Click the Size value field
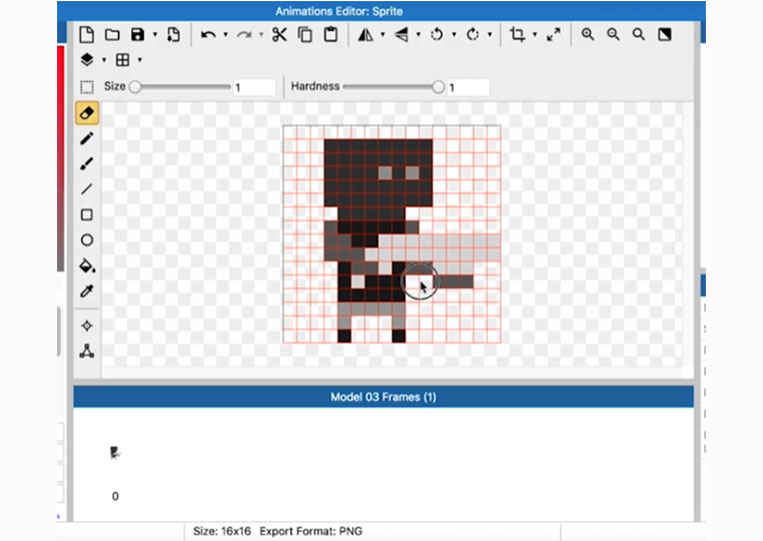763x541 pixels. (254, 88)
